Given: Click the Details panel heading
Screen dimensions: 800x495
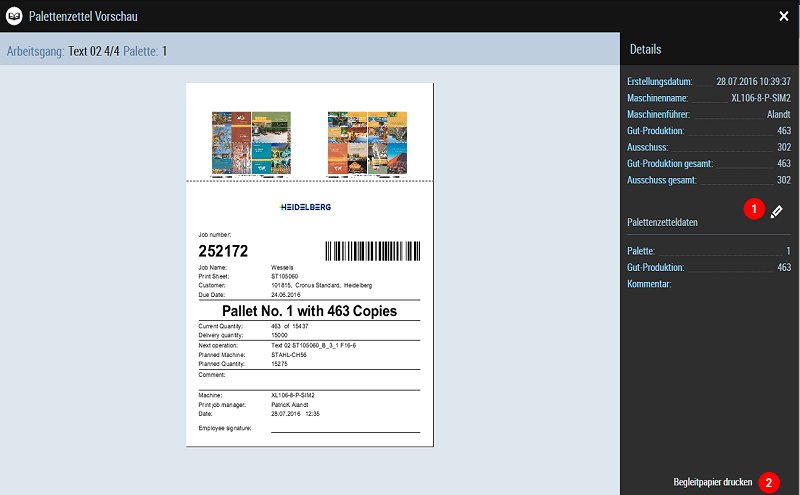Looking at the screenshot, I should 645,49.
